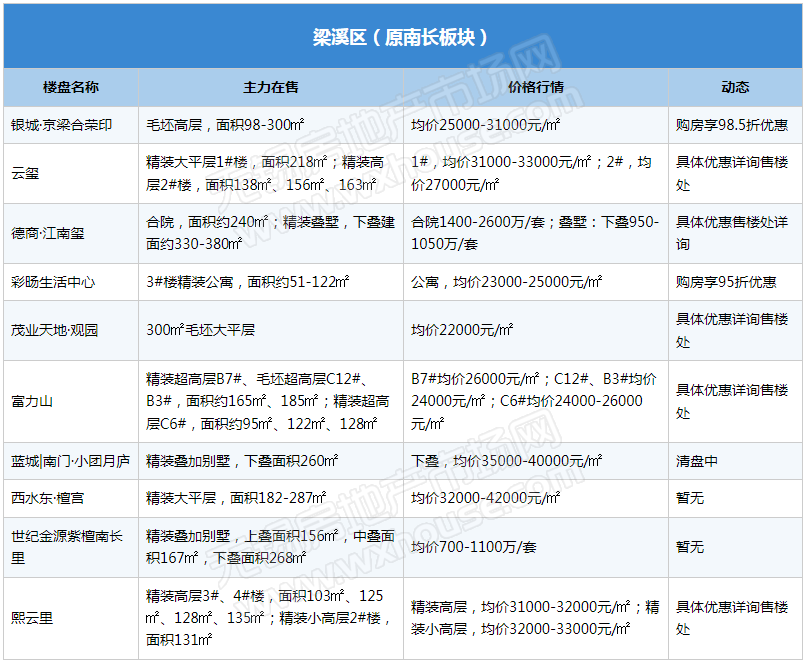Image resolution: width=806 pixels, height=665 pixels.
Task: Select the 清盘中 status cell
Action: 697,462
